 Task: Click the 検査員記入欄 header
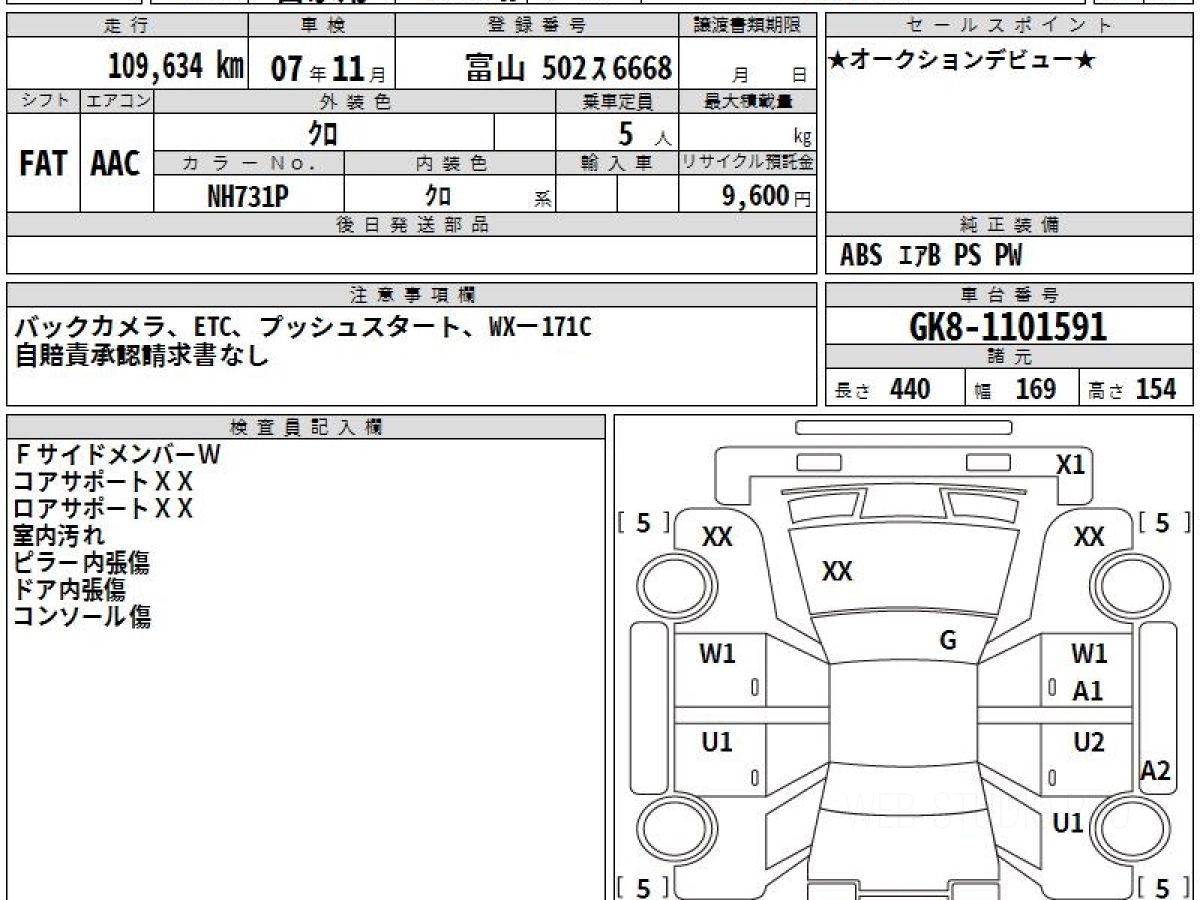pyautogui.click(x=306, y=427)
